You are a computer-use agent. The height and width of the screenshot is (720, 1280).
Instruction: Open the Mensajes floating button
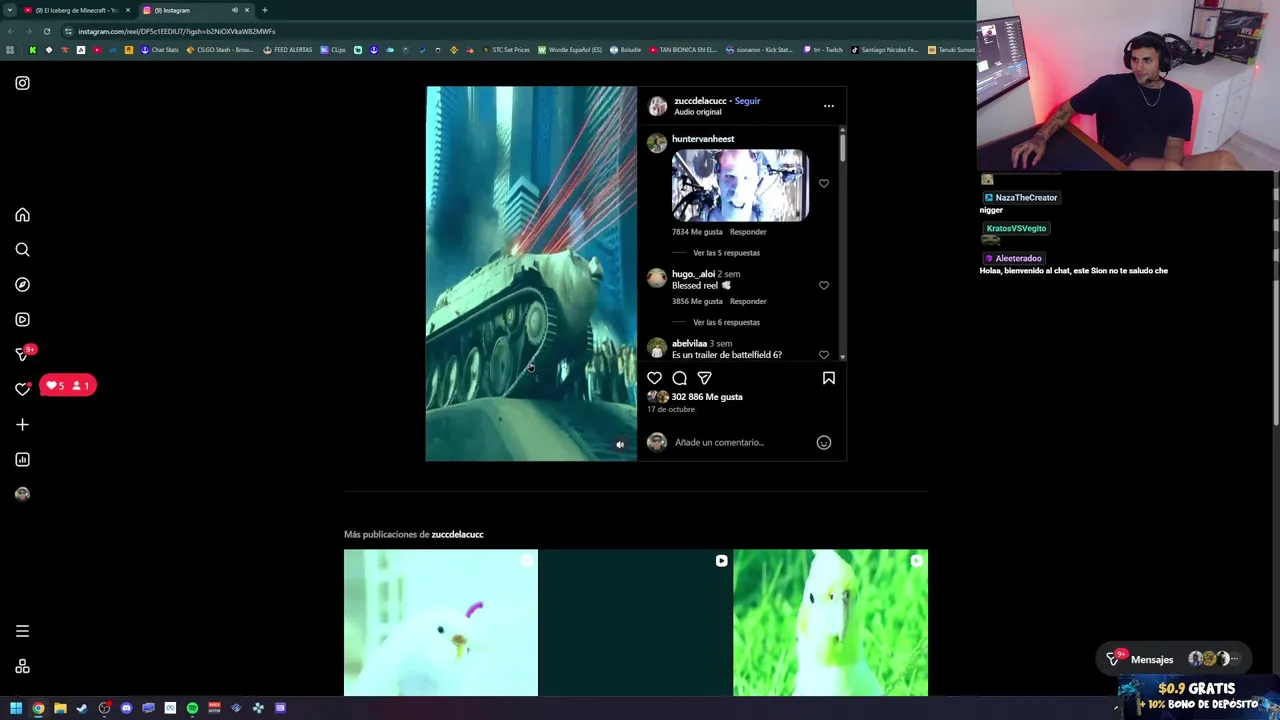point(1173,659)
